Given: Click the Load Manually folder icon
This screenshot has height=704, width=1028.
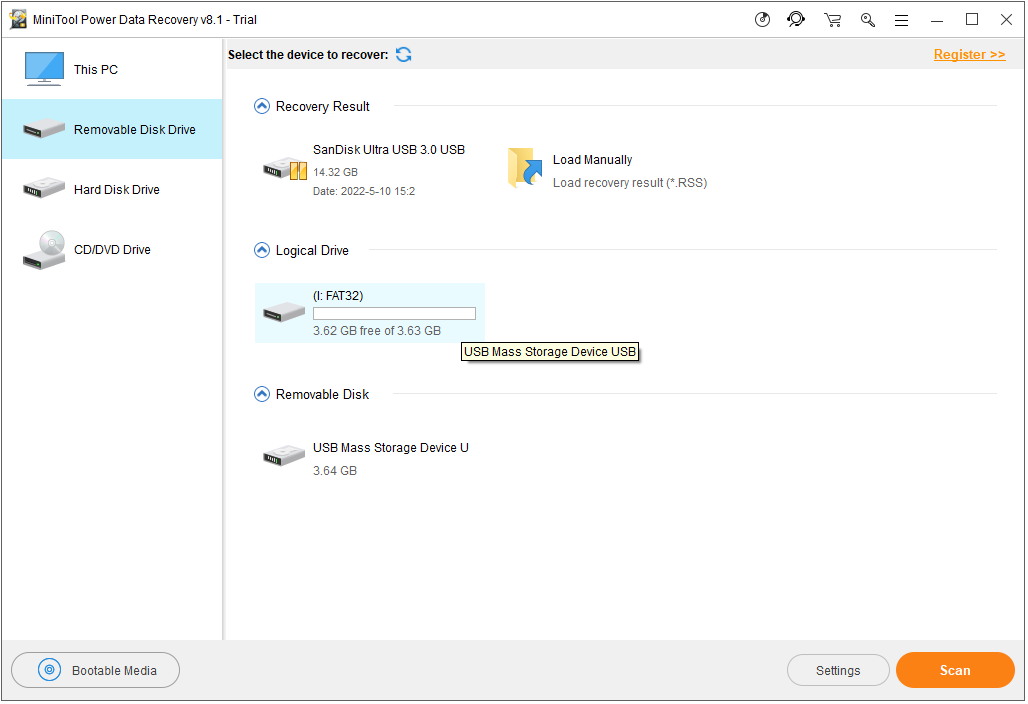Looking at the screenshot, I should click(x=525, y=168).
